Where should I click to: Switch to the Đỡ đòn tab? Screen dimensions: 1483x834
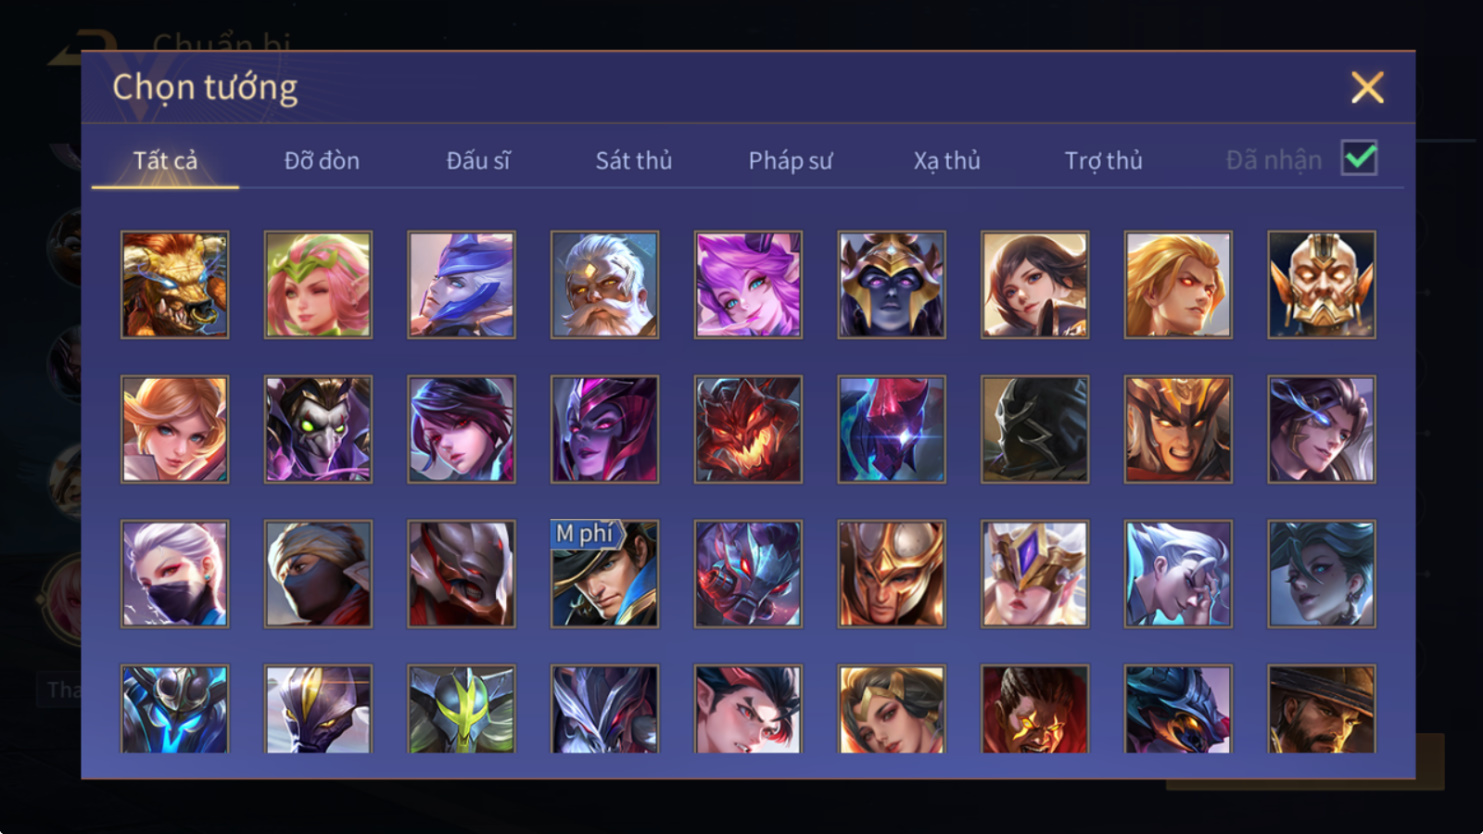(x=322, y=160)
